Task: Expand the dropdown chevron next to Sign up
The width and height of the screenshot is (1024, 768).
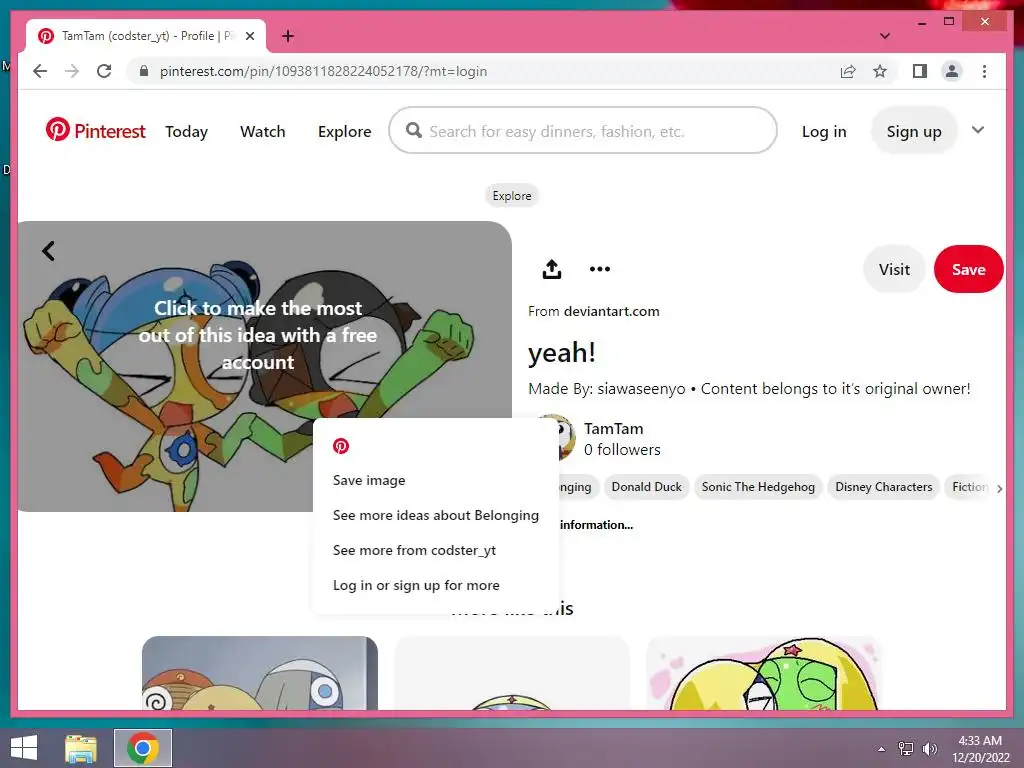Action: point(978,130)
